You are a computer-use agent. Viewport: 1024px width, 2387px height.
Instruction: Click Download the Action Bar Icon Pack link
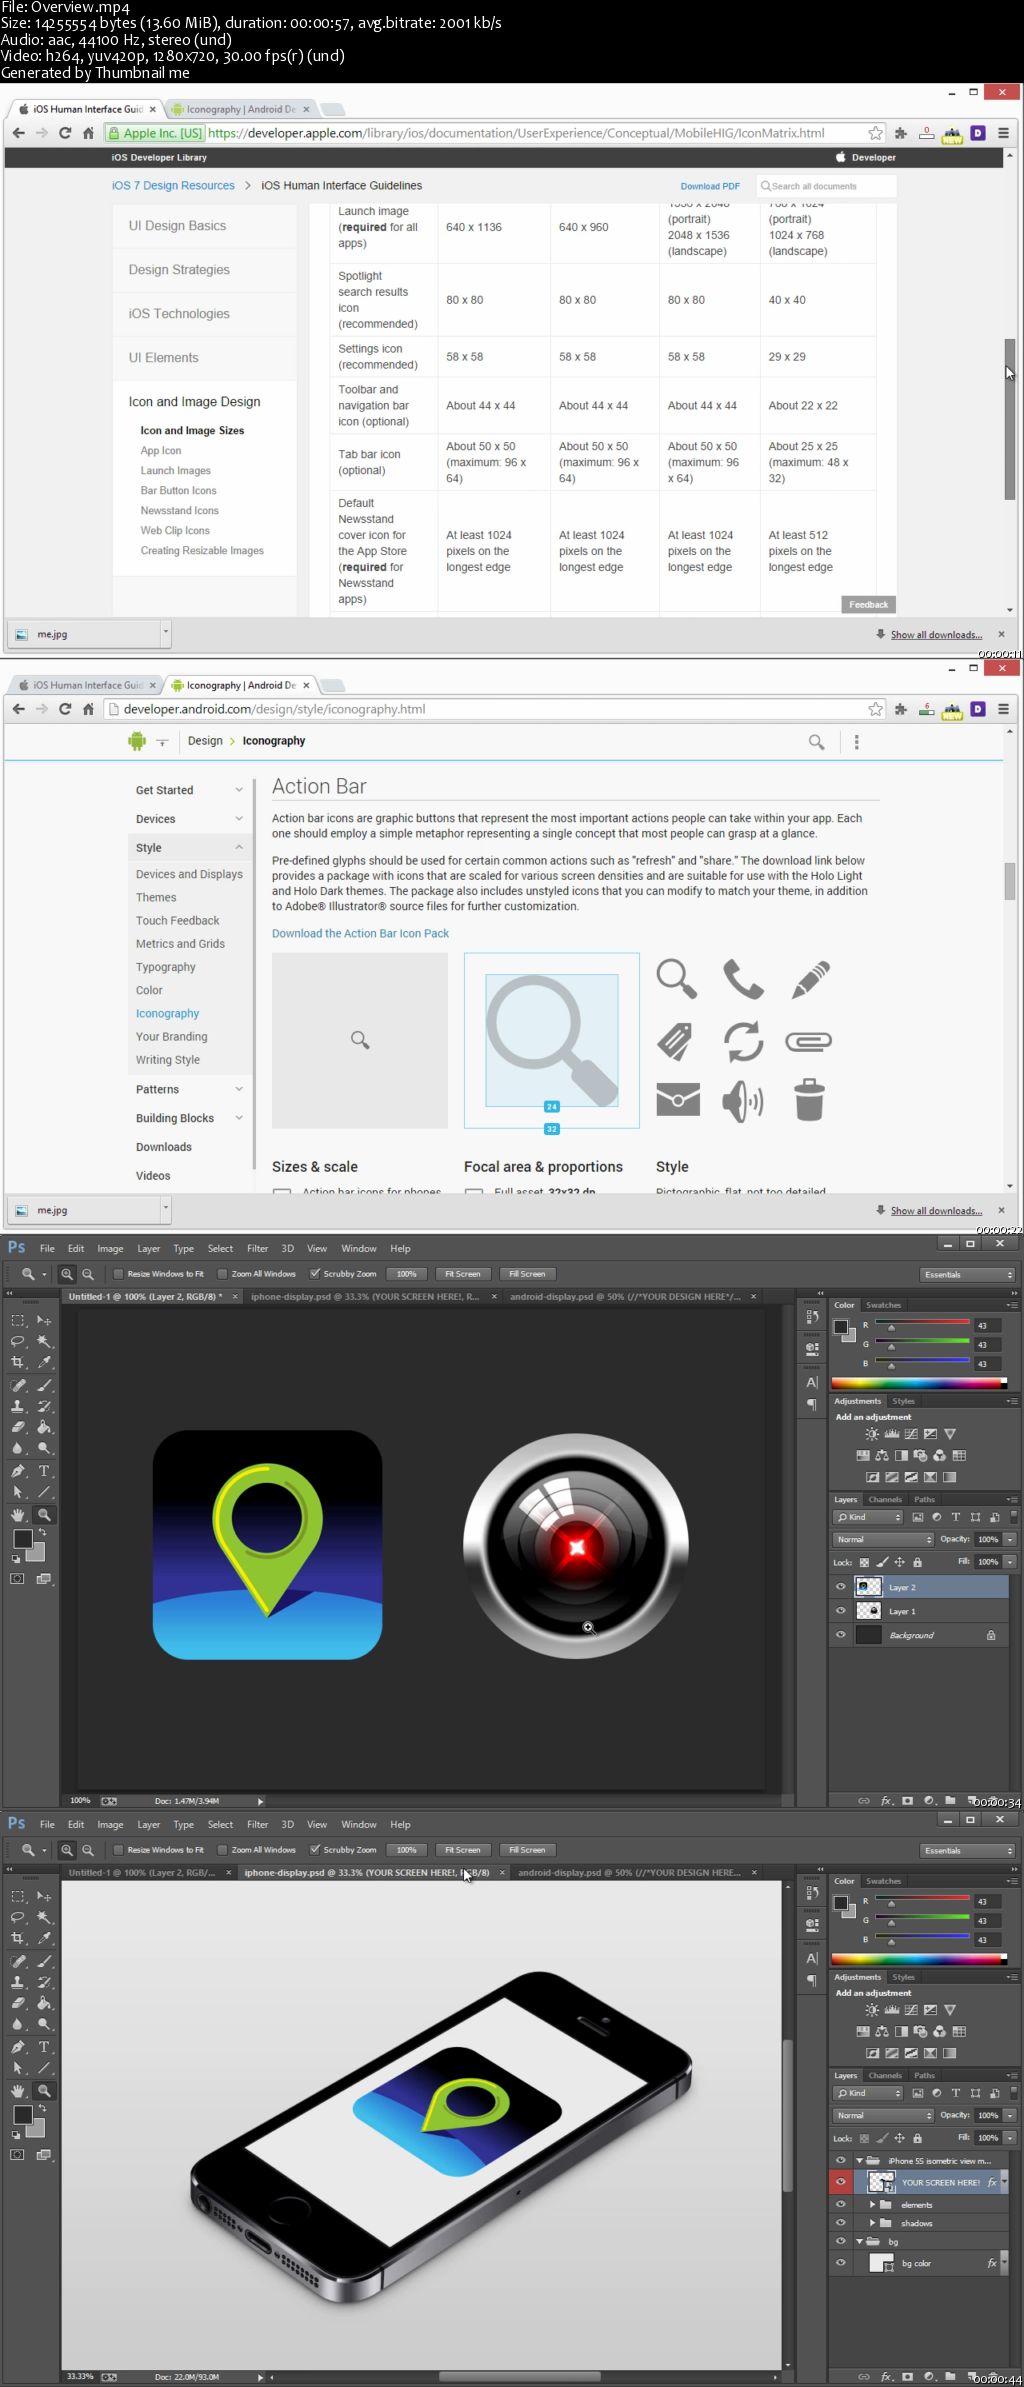(x=360, y=933)
